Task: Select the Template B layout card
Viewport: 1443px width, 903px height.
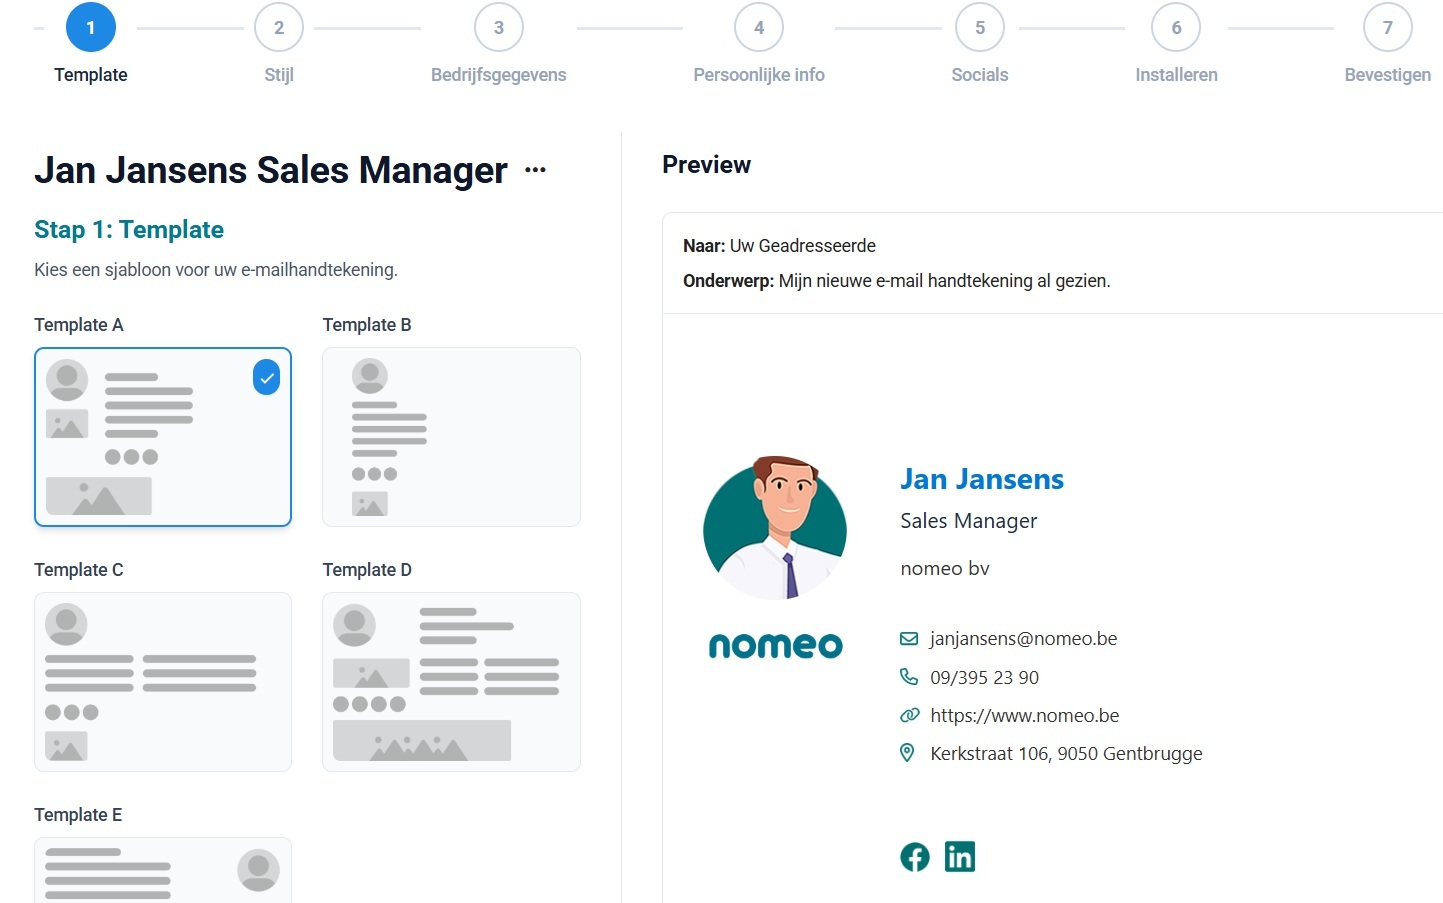Action: (451, 437)
